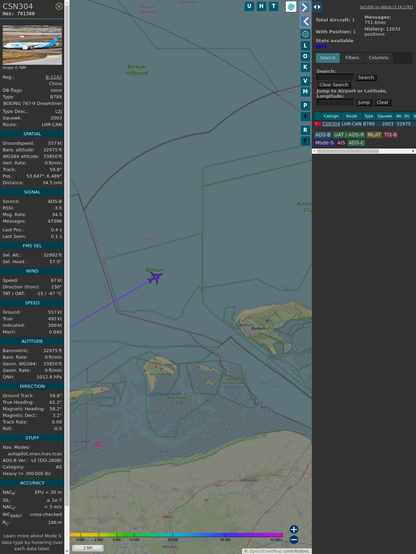Expand sidebar with right chevron button

pyautogui.click(x=305, y=7)
